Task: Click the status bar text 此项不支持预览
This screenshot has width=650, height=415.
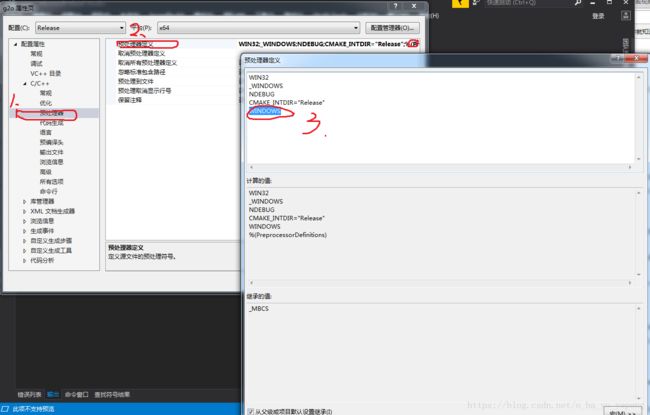Action: (33, 409)
